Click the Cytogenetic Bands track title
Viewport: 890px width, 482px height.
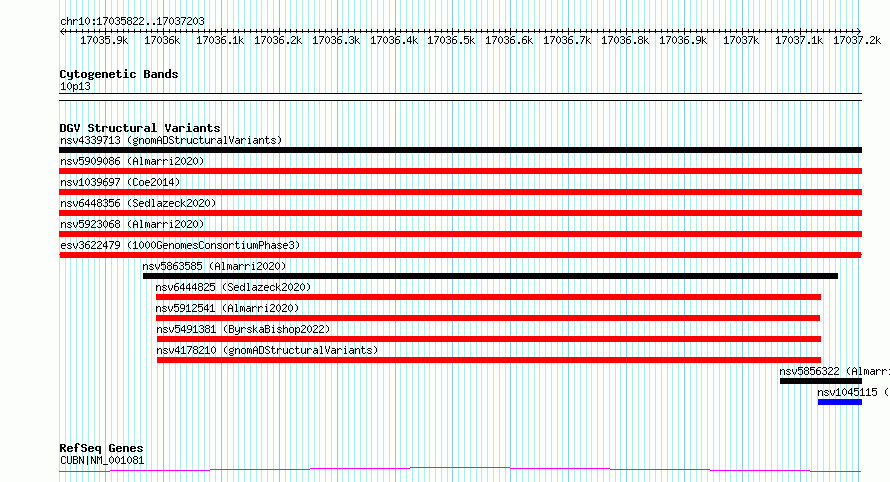pos(119,74)
